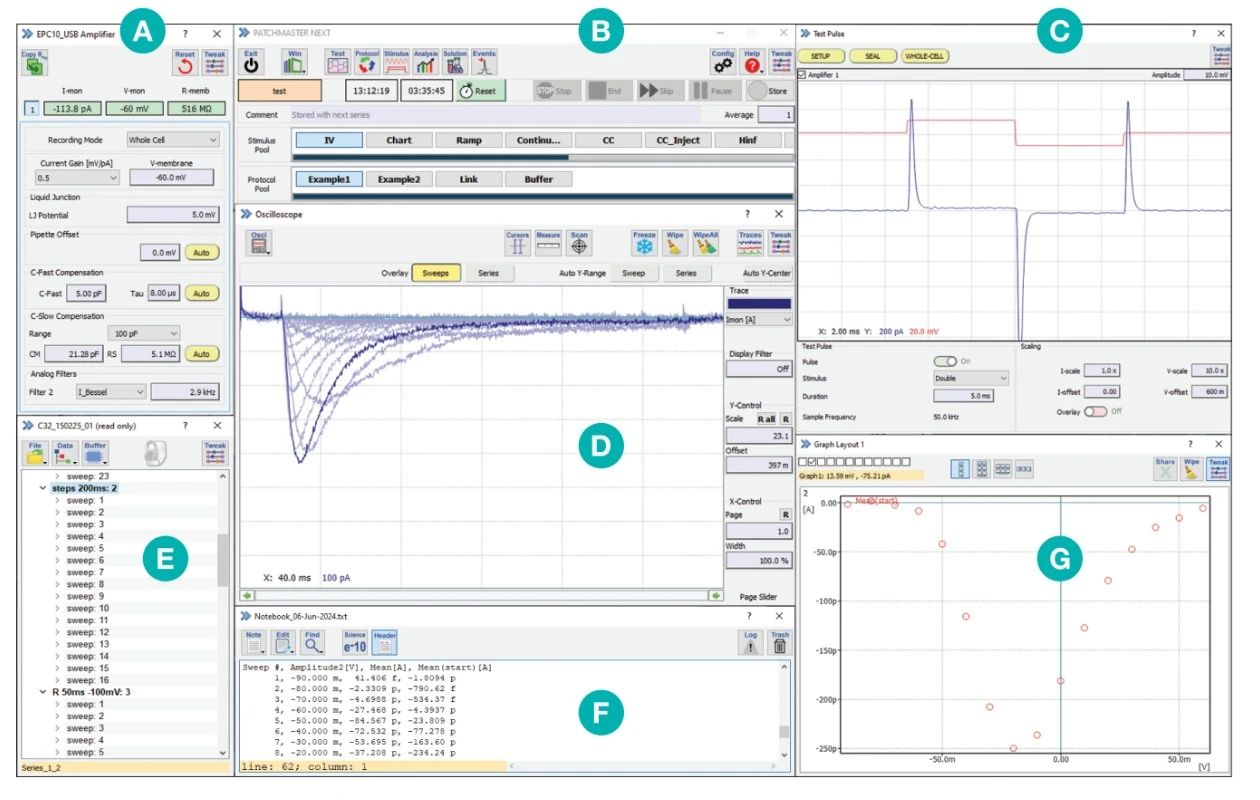
Task: Toggle the Amplifier 1 checkbox in Test Pulse
Action: click(x=801, y=75)
